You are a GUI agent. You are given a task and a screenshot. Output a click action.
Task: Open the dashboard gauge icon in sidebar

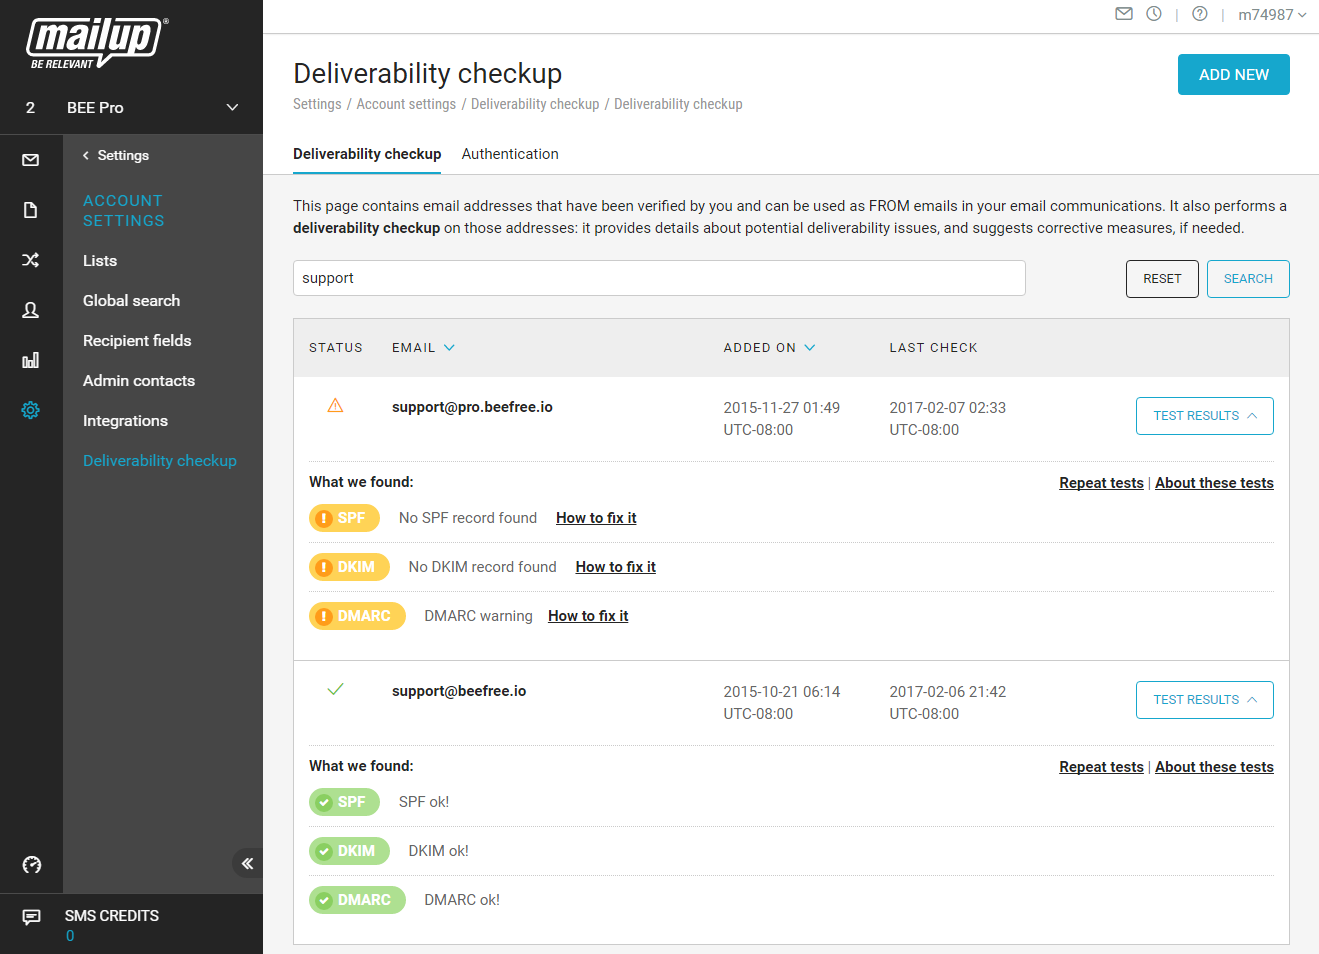(x=32, y=865)
